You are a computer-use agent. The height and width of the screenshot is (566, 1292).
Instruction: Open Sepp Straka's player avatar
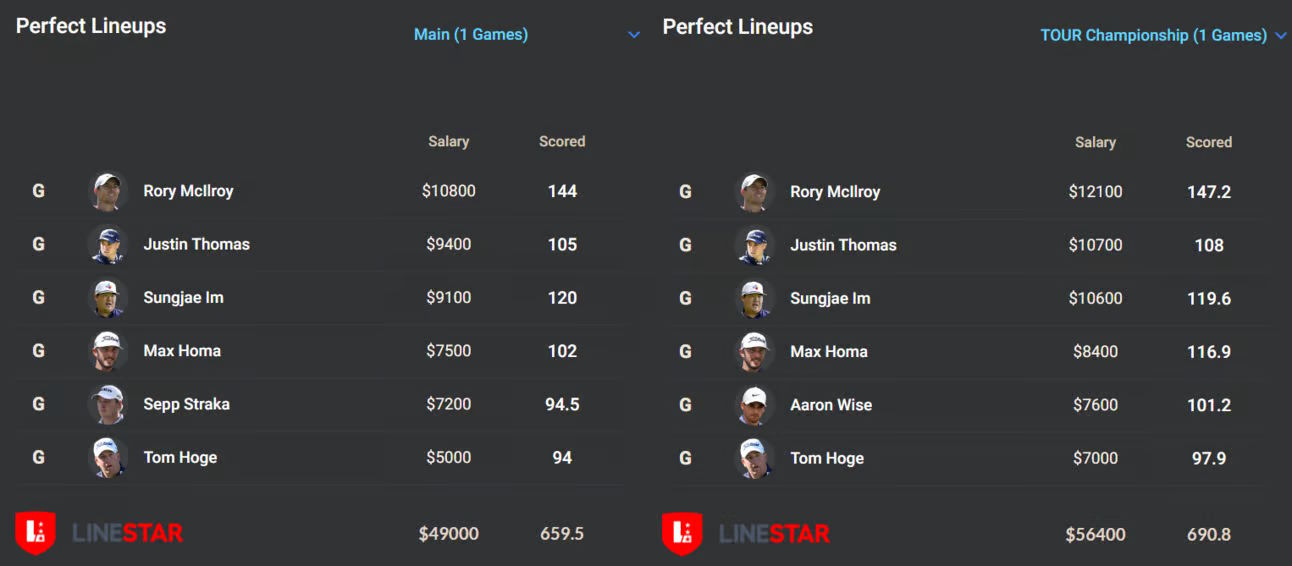(x=107, y=404)
